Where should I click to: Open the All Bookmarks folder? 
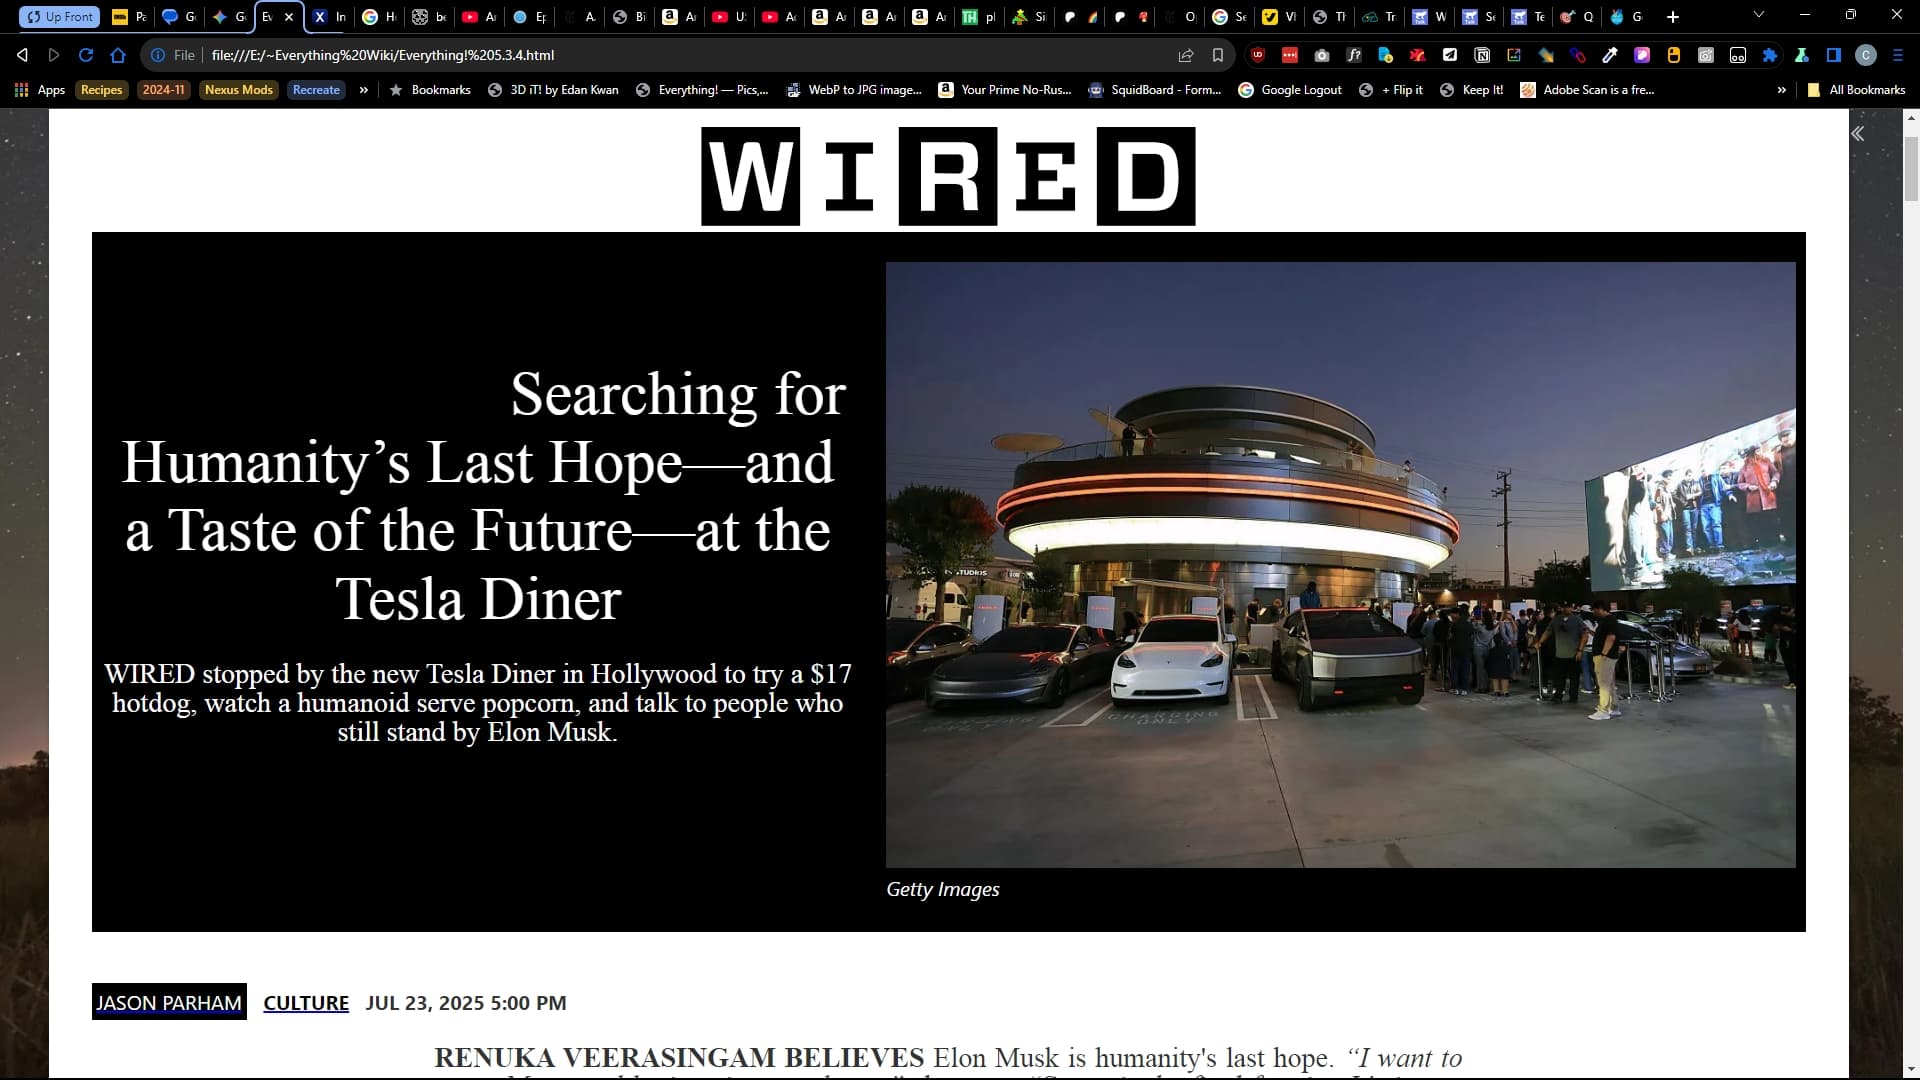pyautogui.click(x=1857, y=90)
